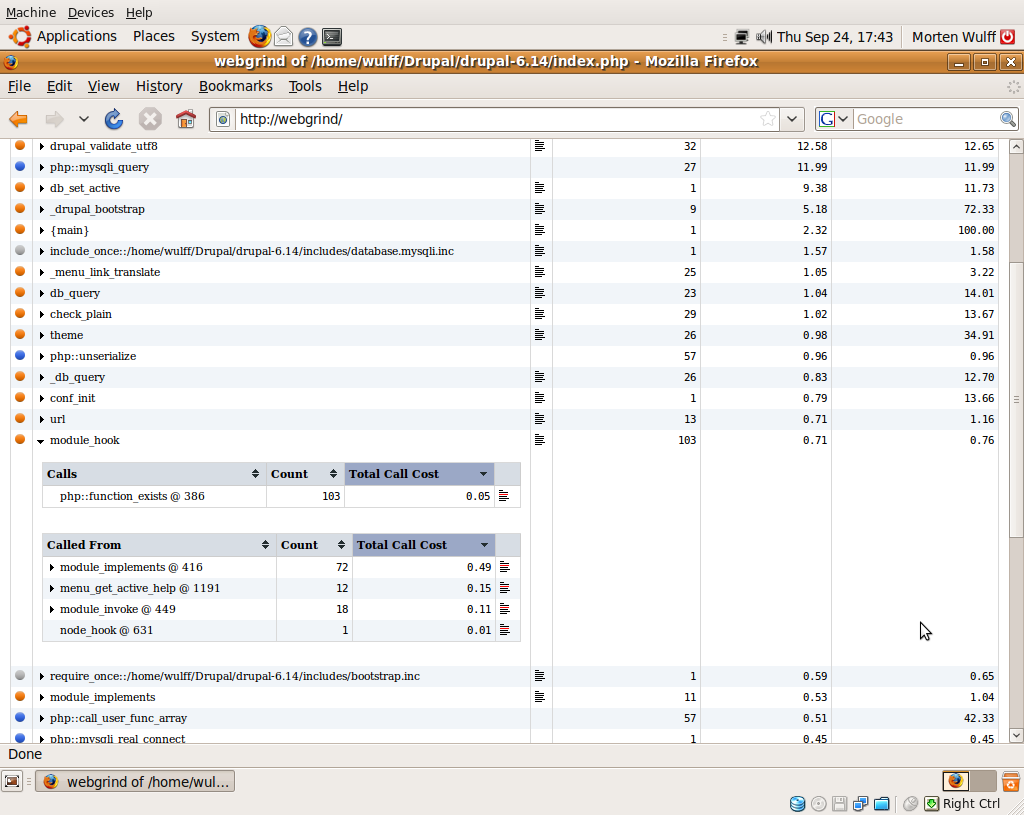Open source line icon for node_hook @ 631
Screen dimensions: 1024x815
point(504,630)
